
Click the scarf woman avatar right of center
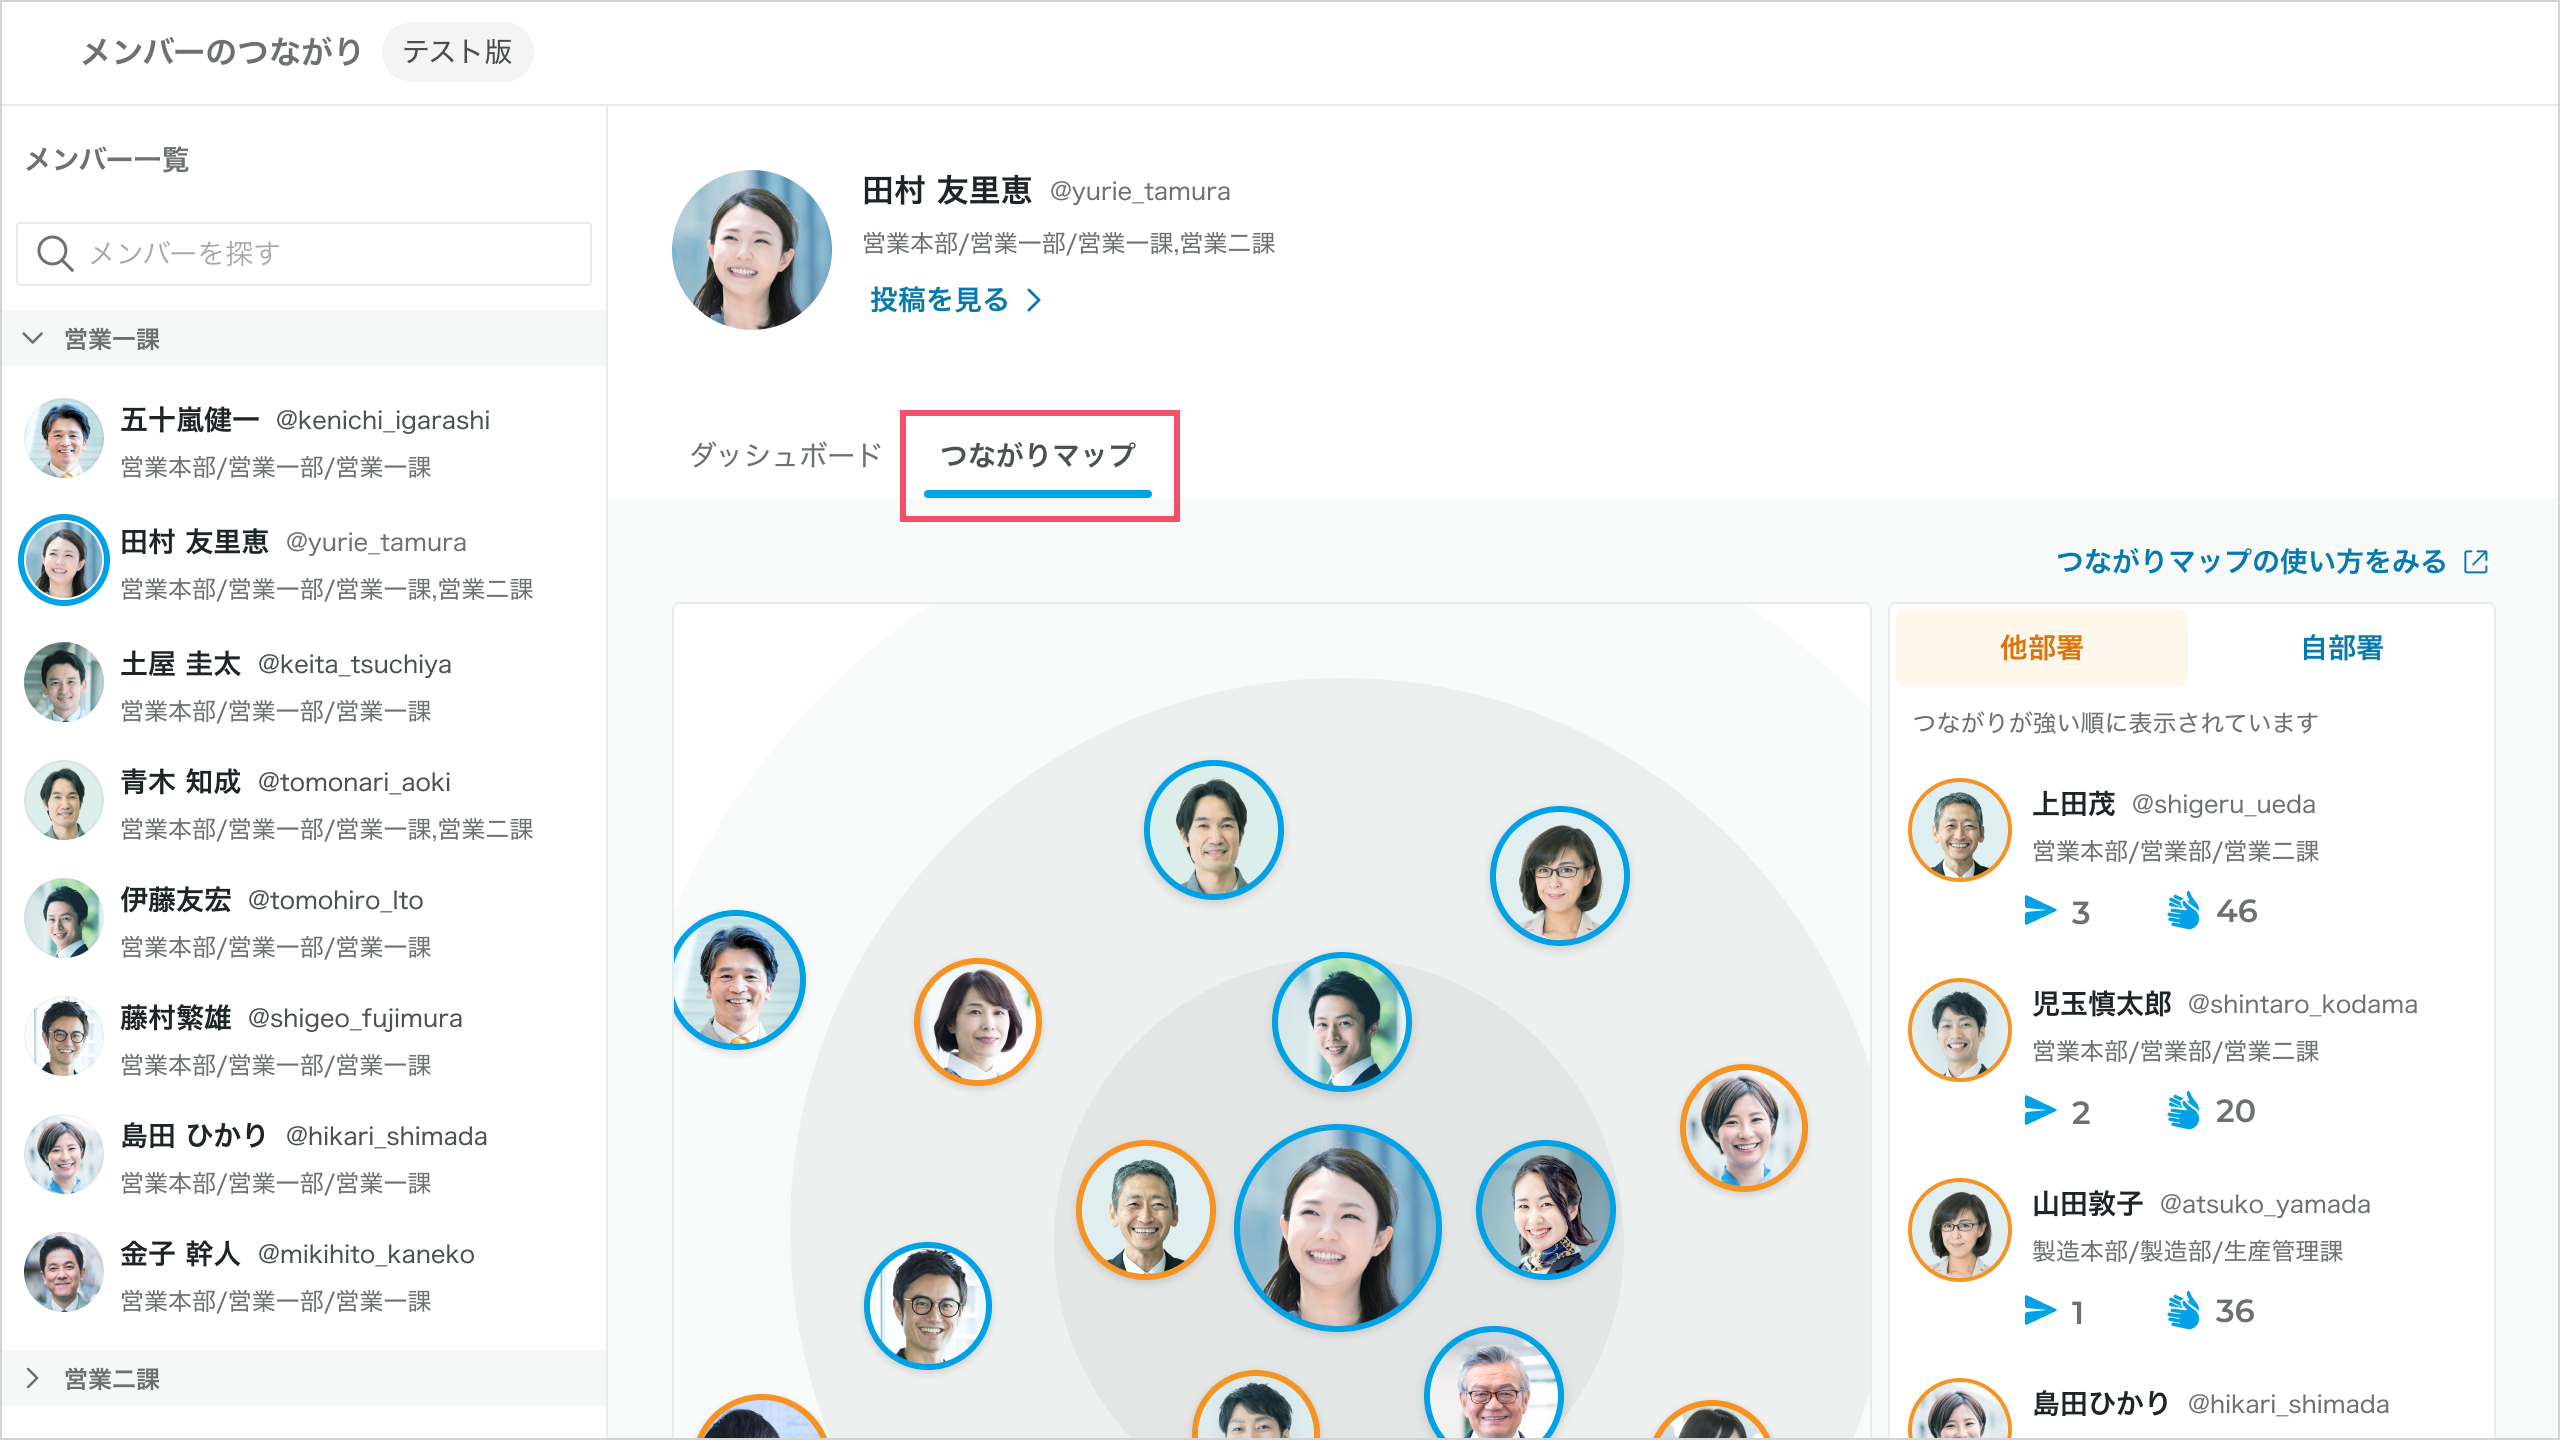(x=1545, y=1210)
